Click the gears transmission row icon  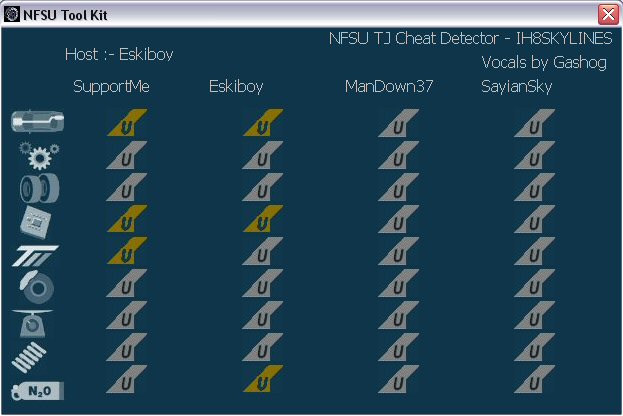point(39,155)
